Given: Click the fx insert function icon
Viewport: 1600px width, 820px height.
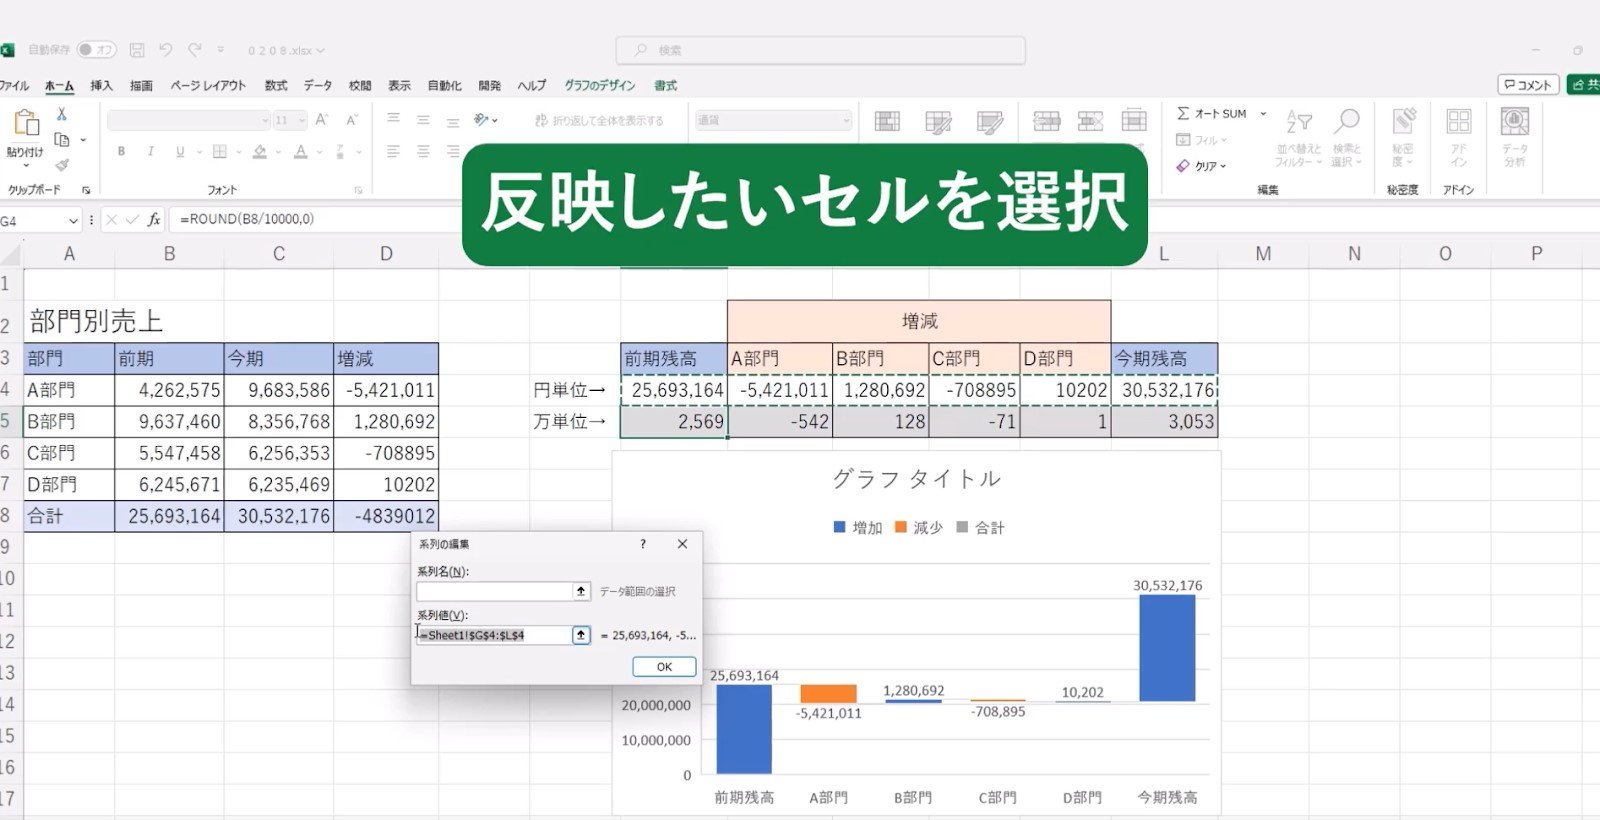Looking at the screenshot, I should pos(154,220).
